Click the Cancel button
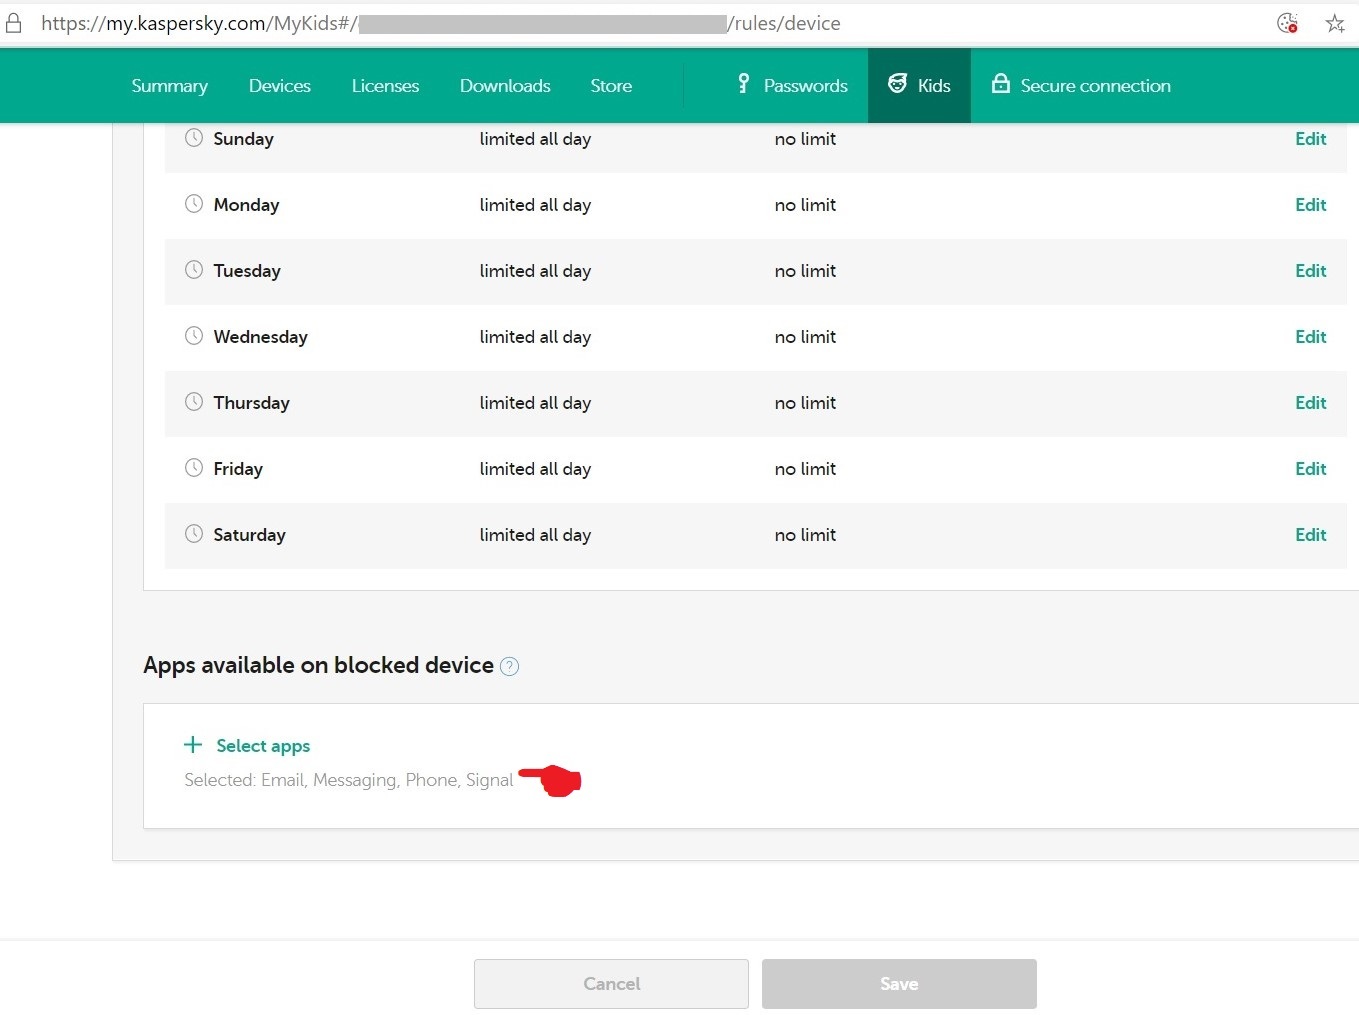Screen dimensions: 1359x1015 pos(611,984)
